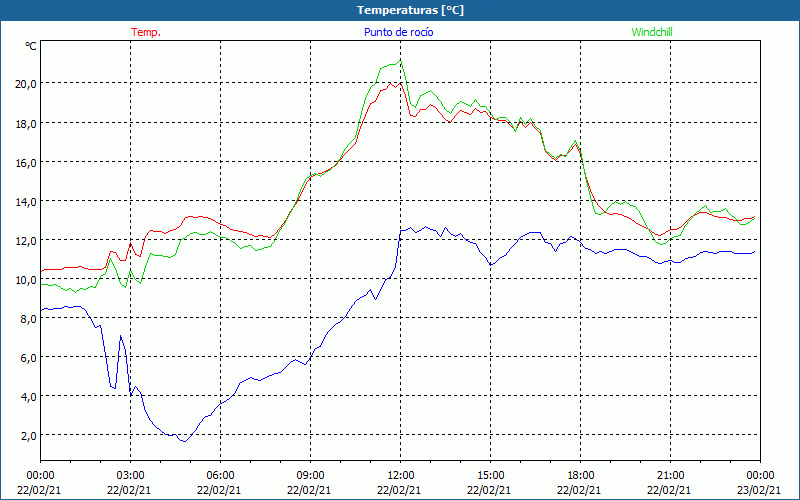The height and width of the screenshot is (500, 800).
Task: Select the green Windchill legend label
Action: click(x=652, y=32)
